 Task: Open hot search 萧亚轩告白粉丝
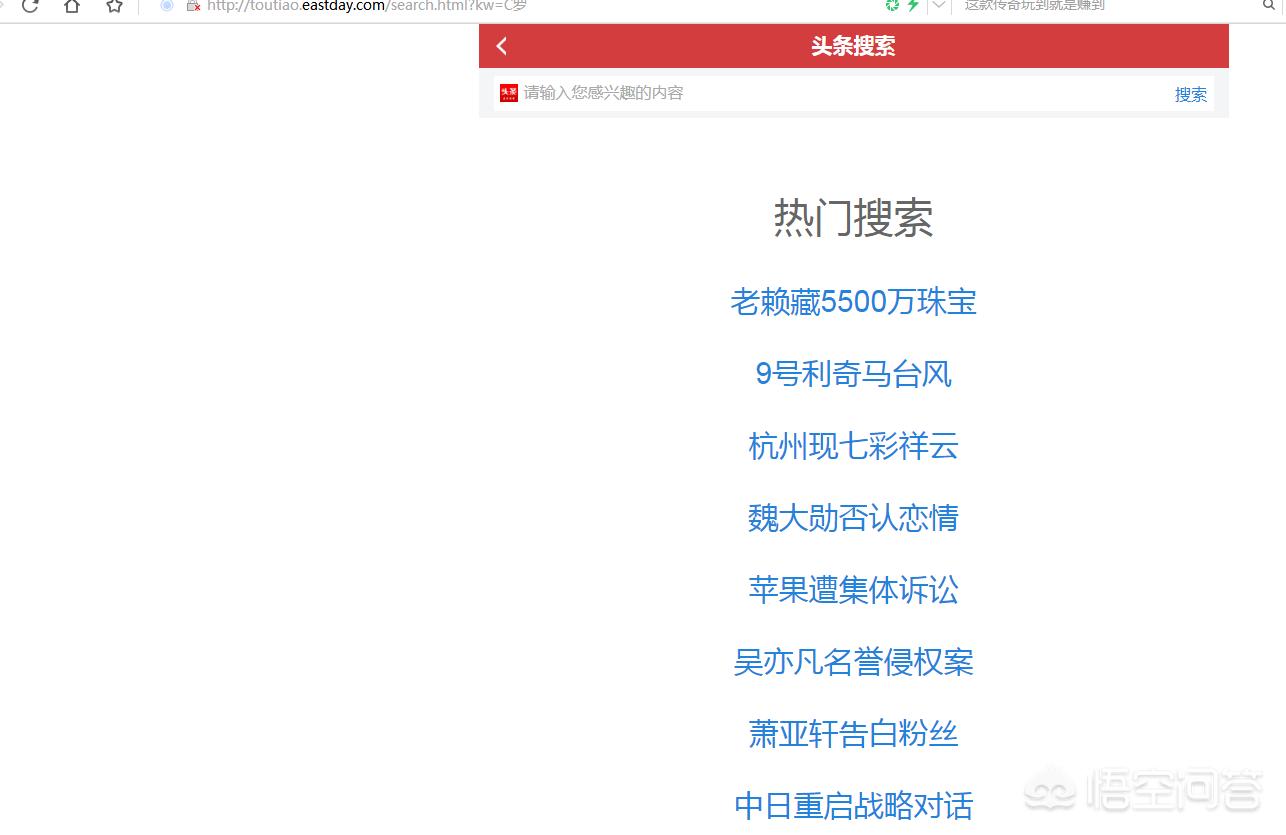tap(853, 734)
